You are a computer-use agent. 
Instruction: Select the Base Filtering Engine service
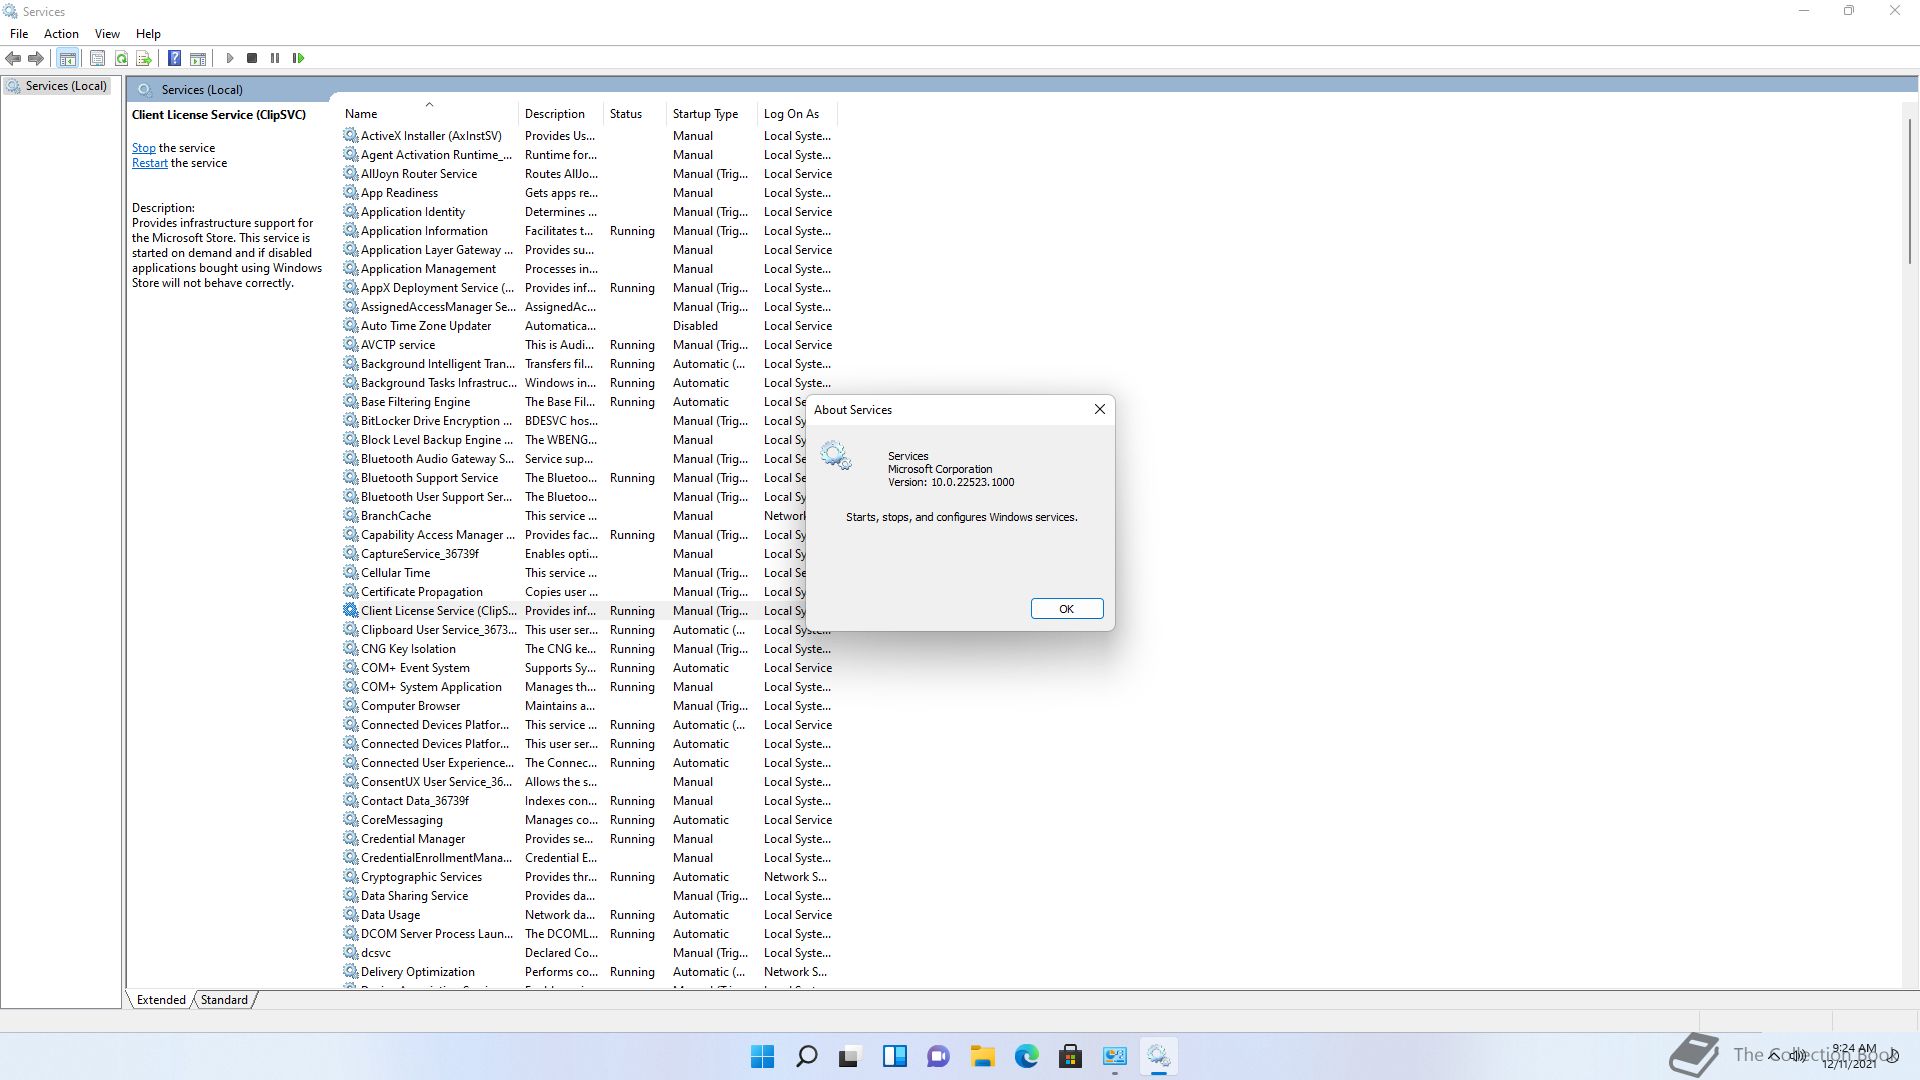click(574, 402)
